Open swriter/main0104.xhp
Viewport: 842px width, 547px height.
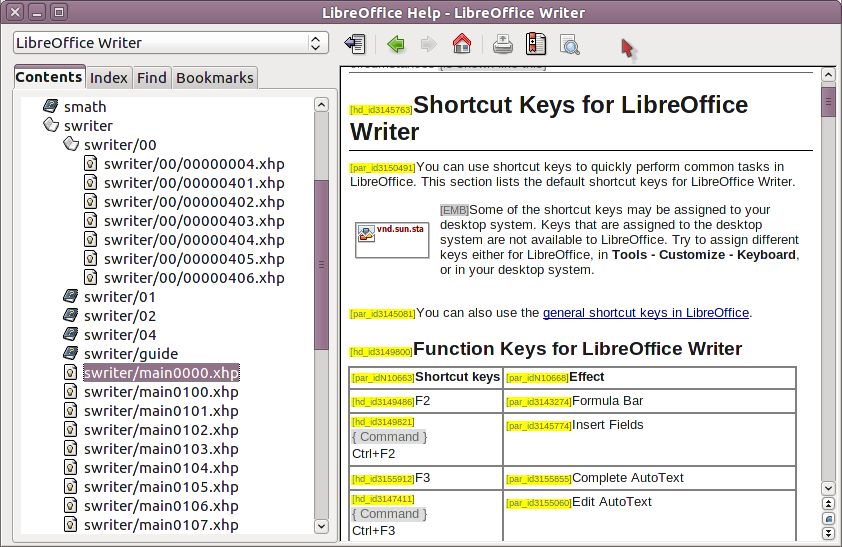pos(161,468)
